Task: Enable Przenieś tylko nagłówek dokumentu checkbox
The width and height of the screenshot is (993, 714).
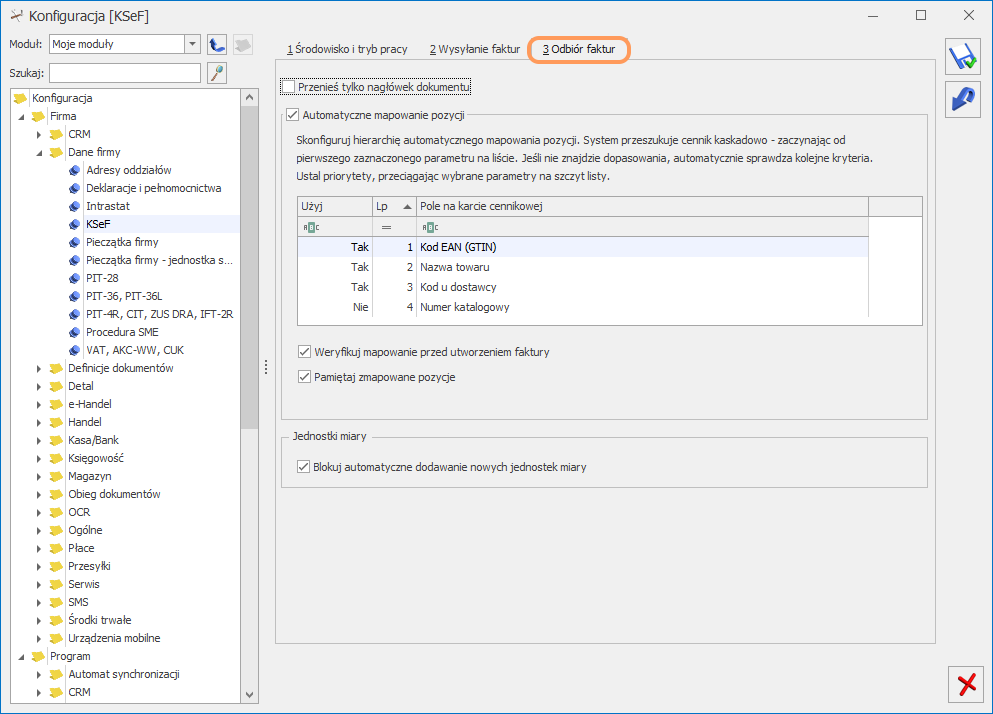Action: coord(289,87)
